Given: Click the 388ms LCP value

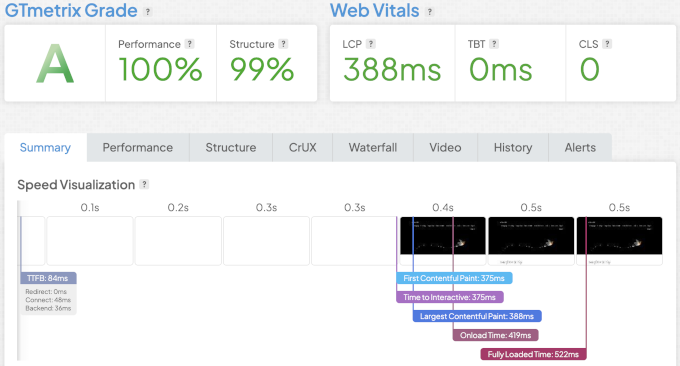Looking at the screenshot, I should point(392,69).
